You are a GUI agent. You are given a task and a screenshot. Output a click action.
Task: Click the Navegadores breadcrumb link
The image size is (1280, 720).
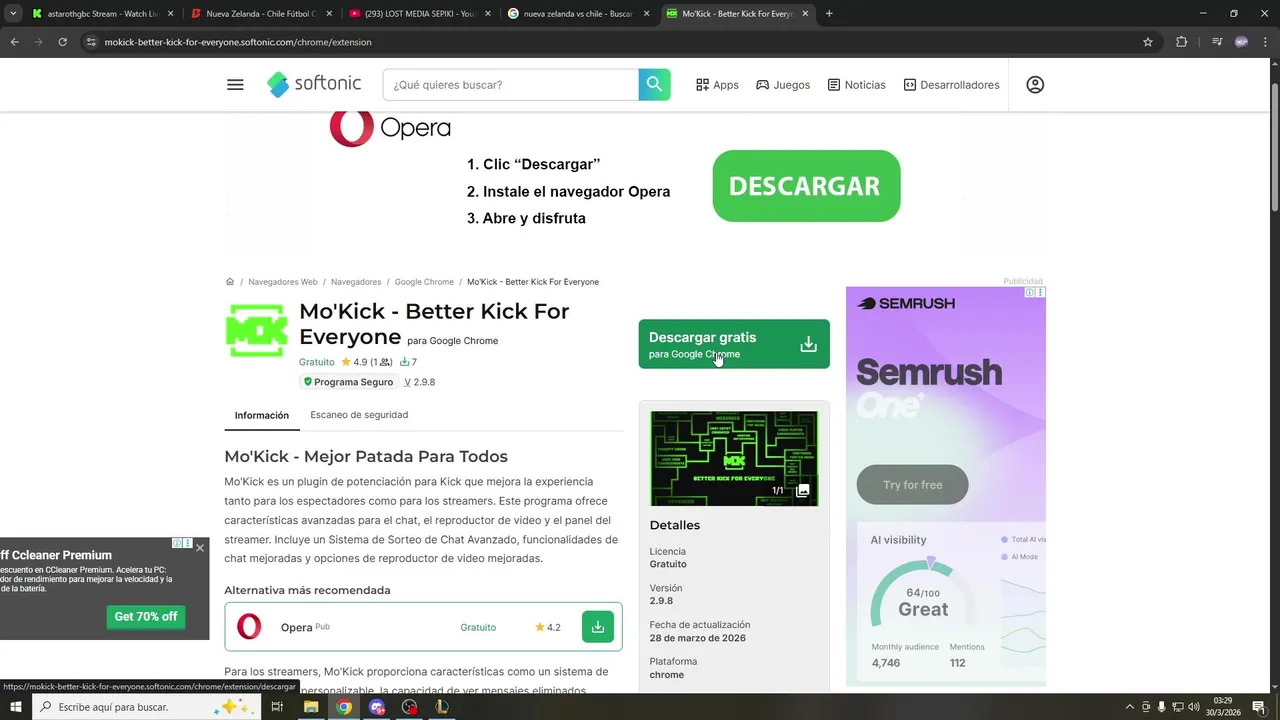(356, 282)
